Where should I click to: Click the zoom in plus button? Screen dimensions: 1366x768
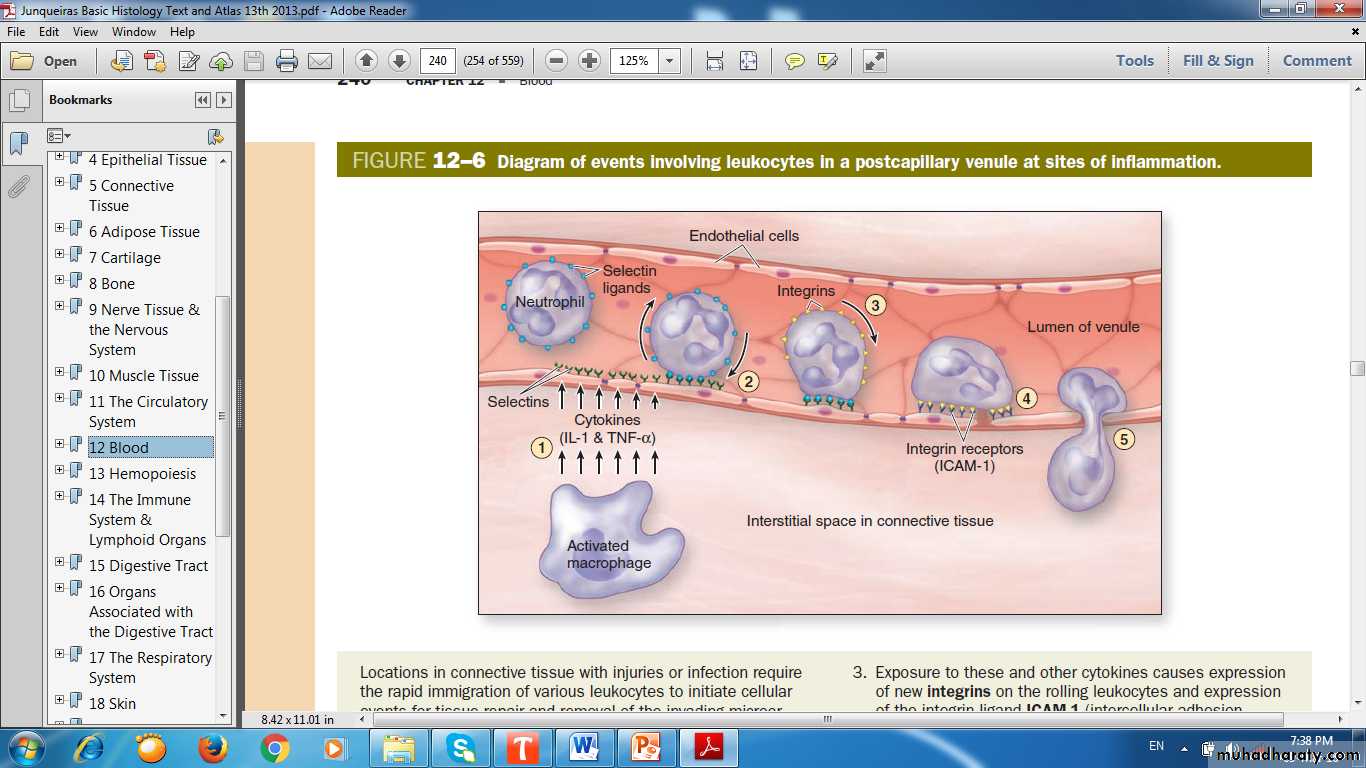coord(590,61)
